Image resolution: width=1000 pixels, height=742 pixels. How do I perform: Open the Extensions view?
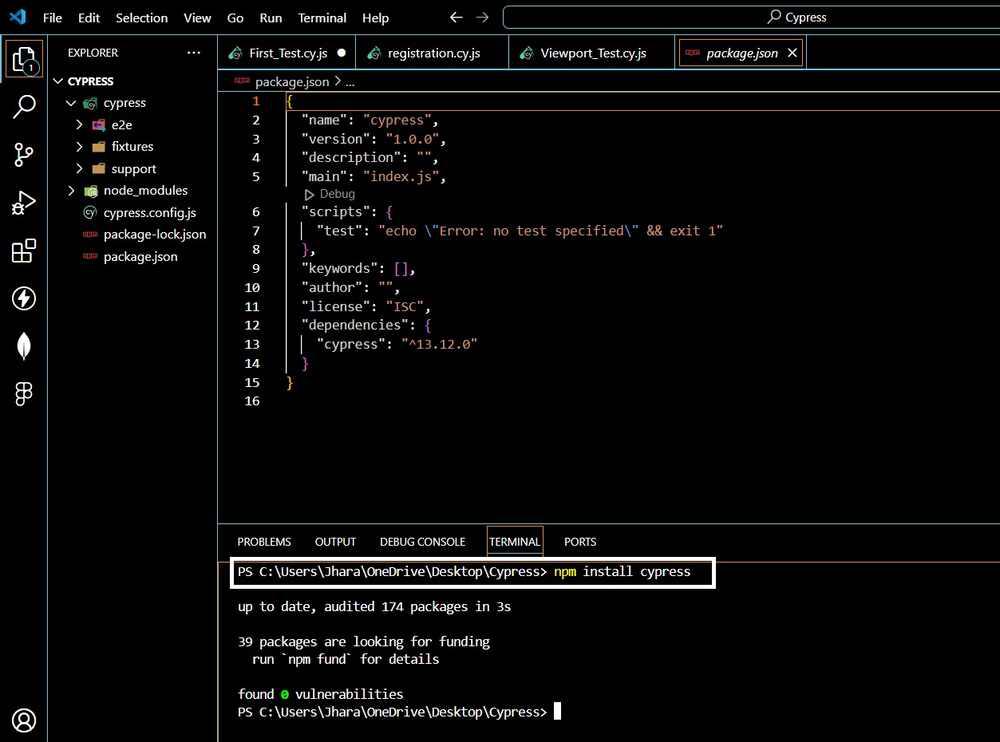pyautogui.click(x=24, y=251)
